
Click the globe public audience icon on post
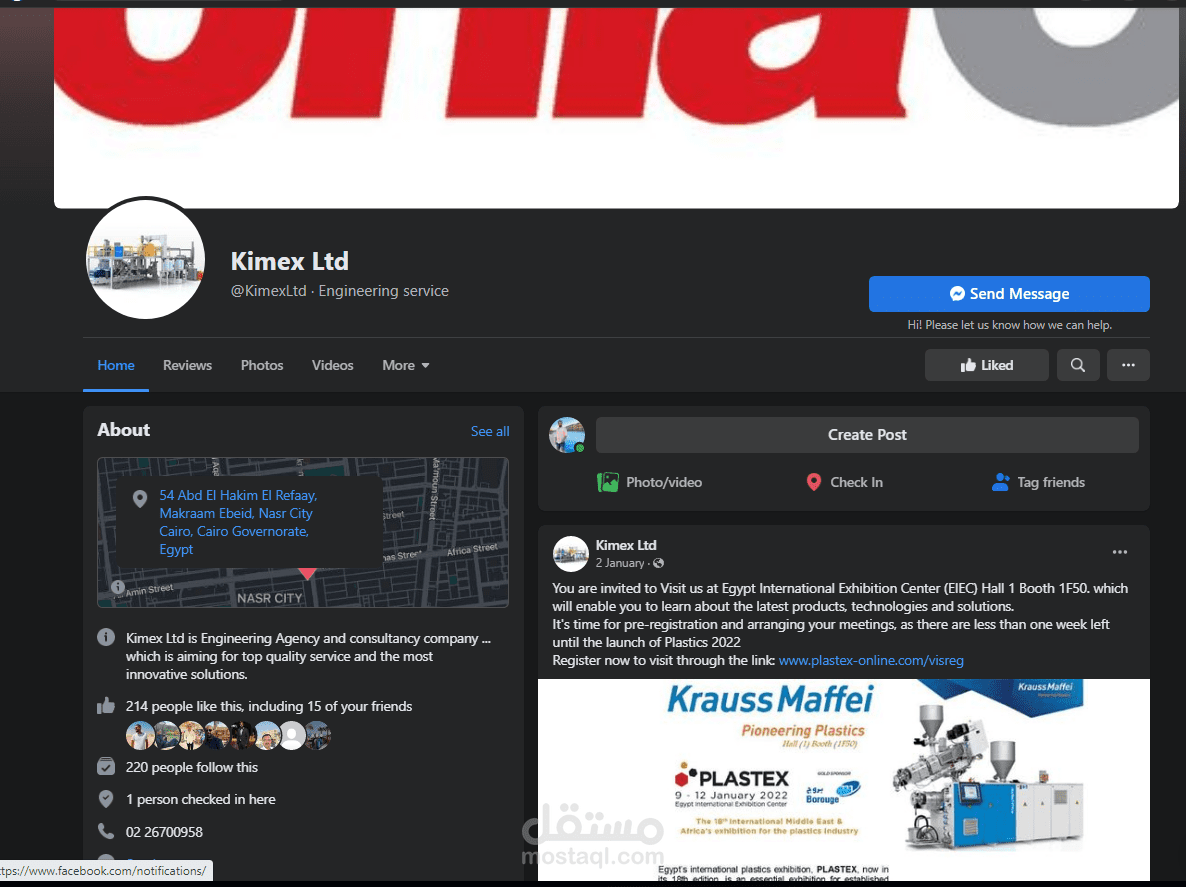click(658, 563)
